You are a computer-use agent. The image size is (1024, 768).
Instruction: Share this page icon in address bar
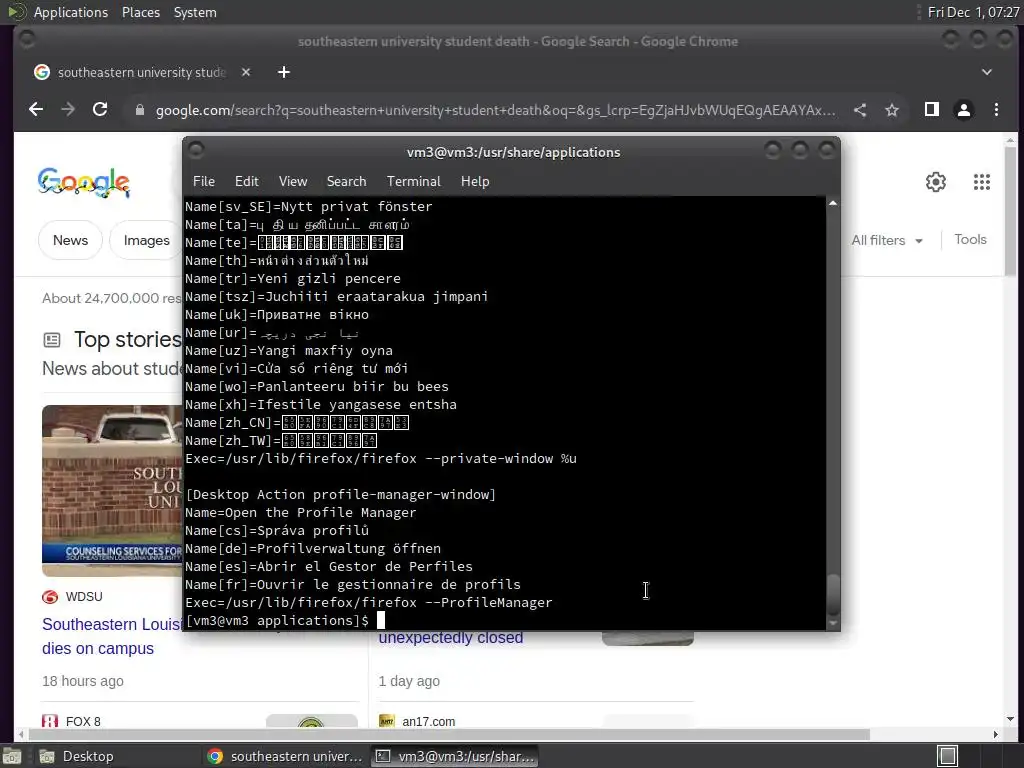point(860,110)
